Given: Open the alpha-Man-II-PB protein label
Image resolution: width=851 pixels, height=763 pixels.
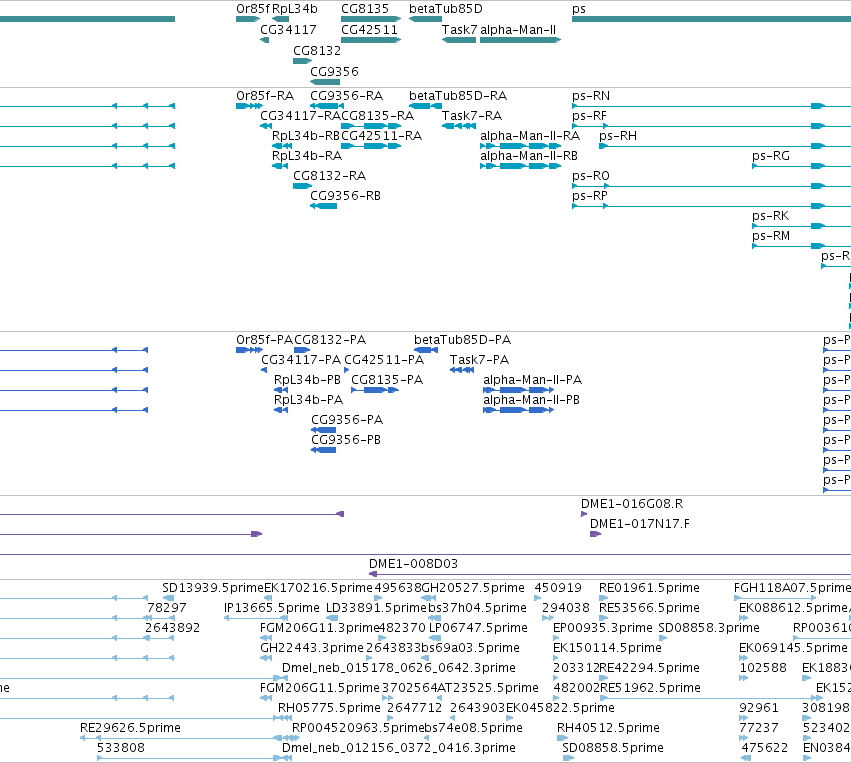Looking at the screenshot, I should [x=531, y=400].
